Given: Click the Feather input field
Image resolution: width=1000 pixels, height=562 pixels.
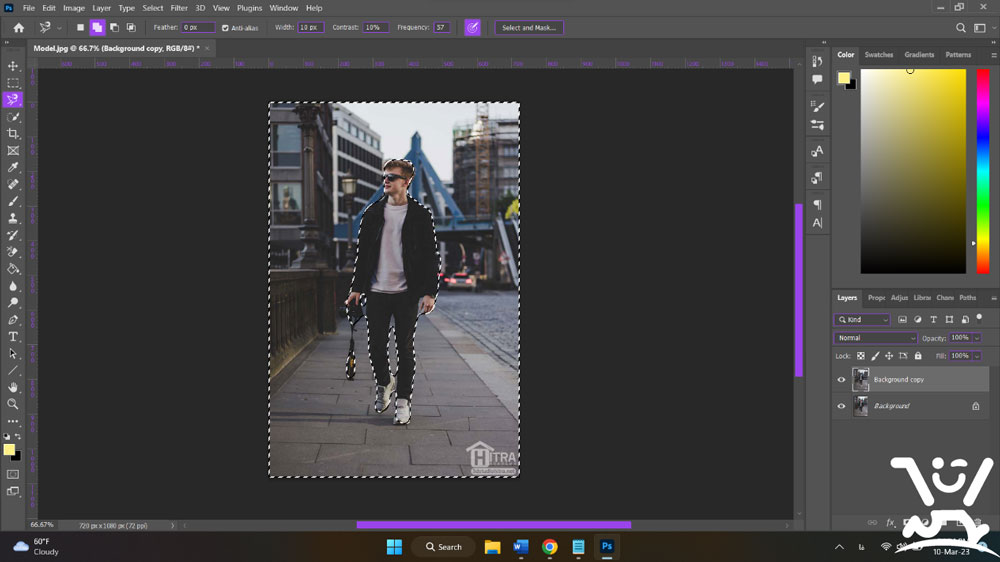Looking at the screenshot, I should click(x=198, y=27).
